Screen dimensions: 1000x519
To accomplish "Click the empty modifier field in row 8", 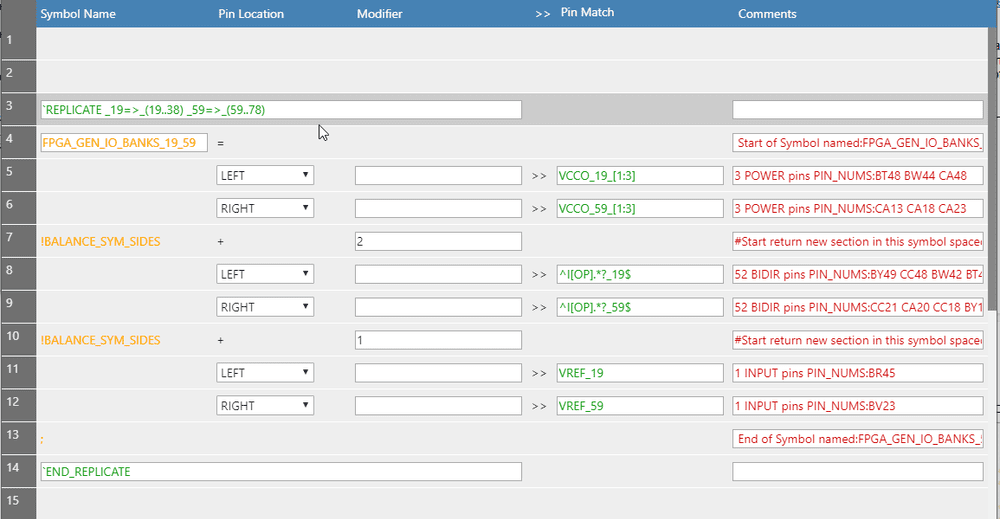I will pos(438,274).
